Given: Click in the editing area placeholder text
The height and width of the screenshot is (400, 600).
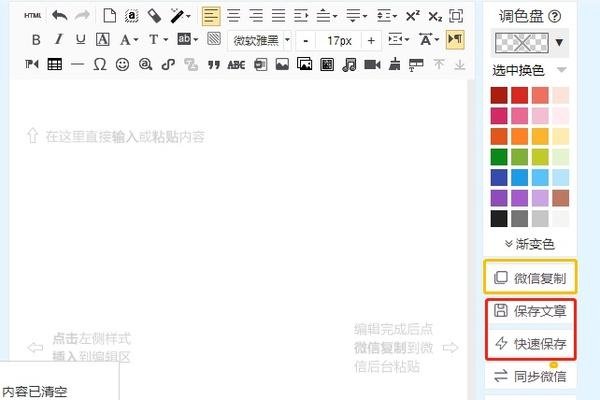Looking at the screenshot, I should 125,137.
